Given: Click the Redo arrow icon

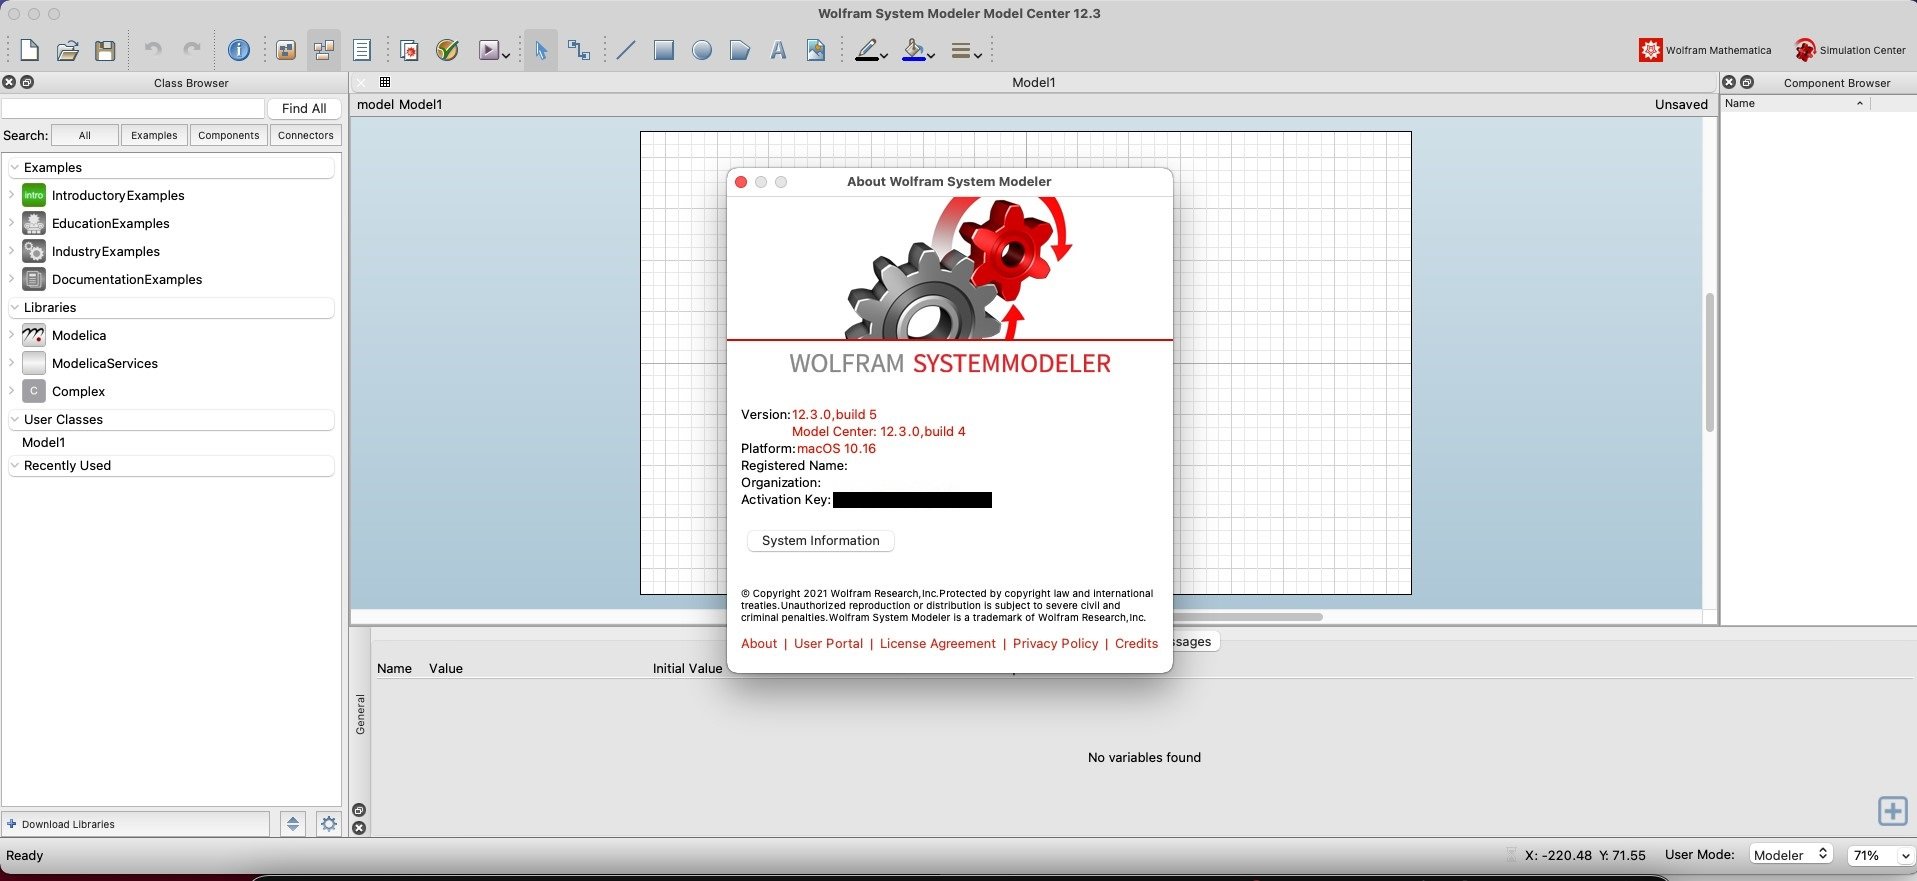Looking at the screenshot, I should tap(192, 49).
